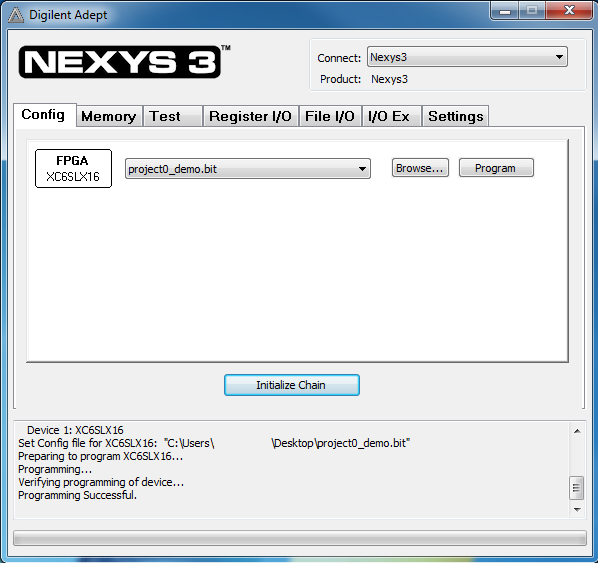Image resolution: width=598 pixels, height=563 pixels.
Task: Click the Digilent Adept title bar icon
Action: 16,15
